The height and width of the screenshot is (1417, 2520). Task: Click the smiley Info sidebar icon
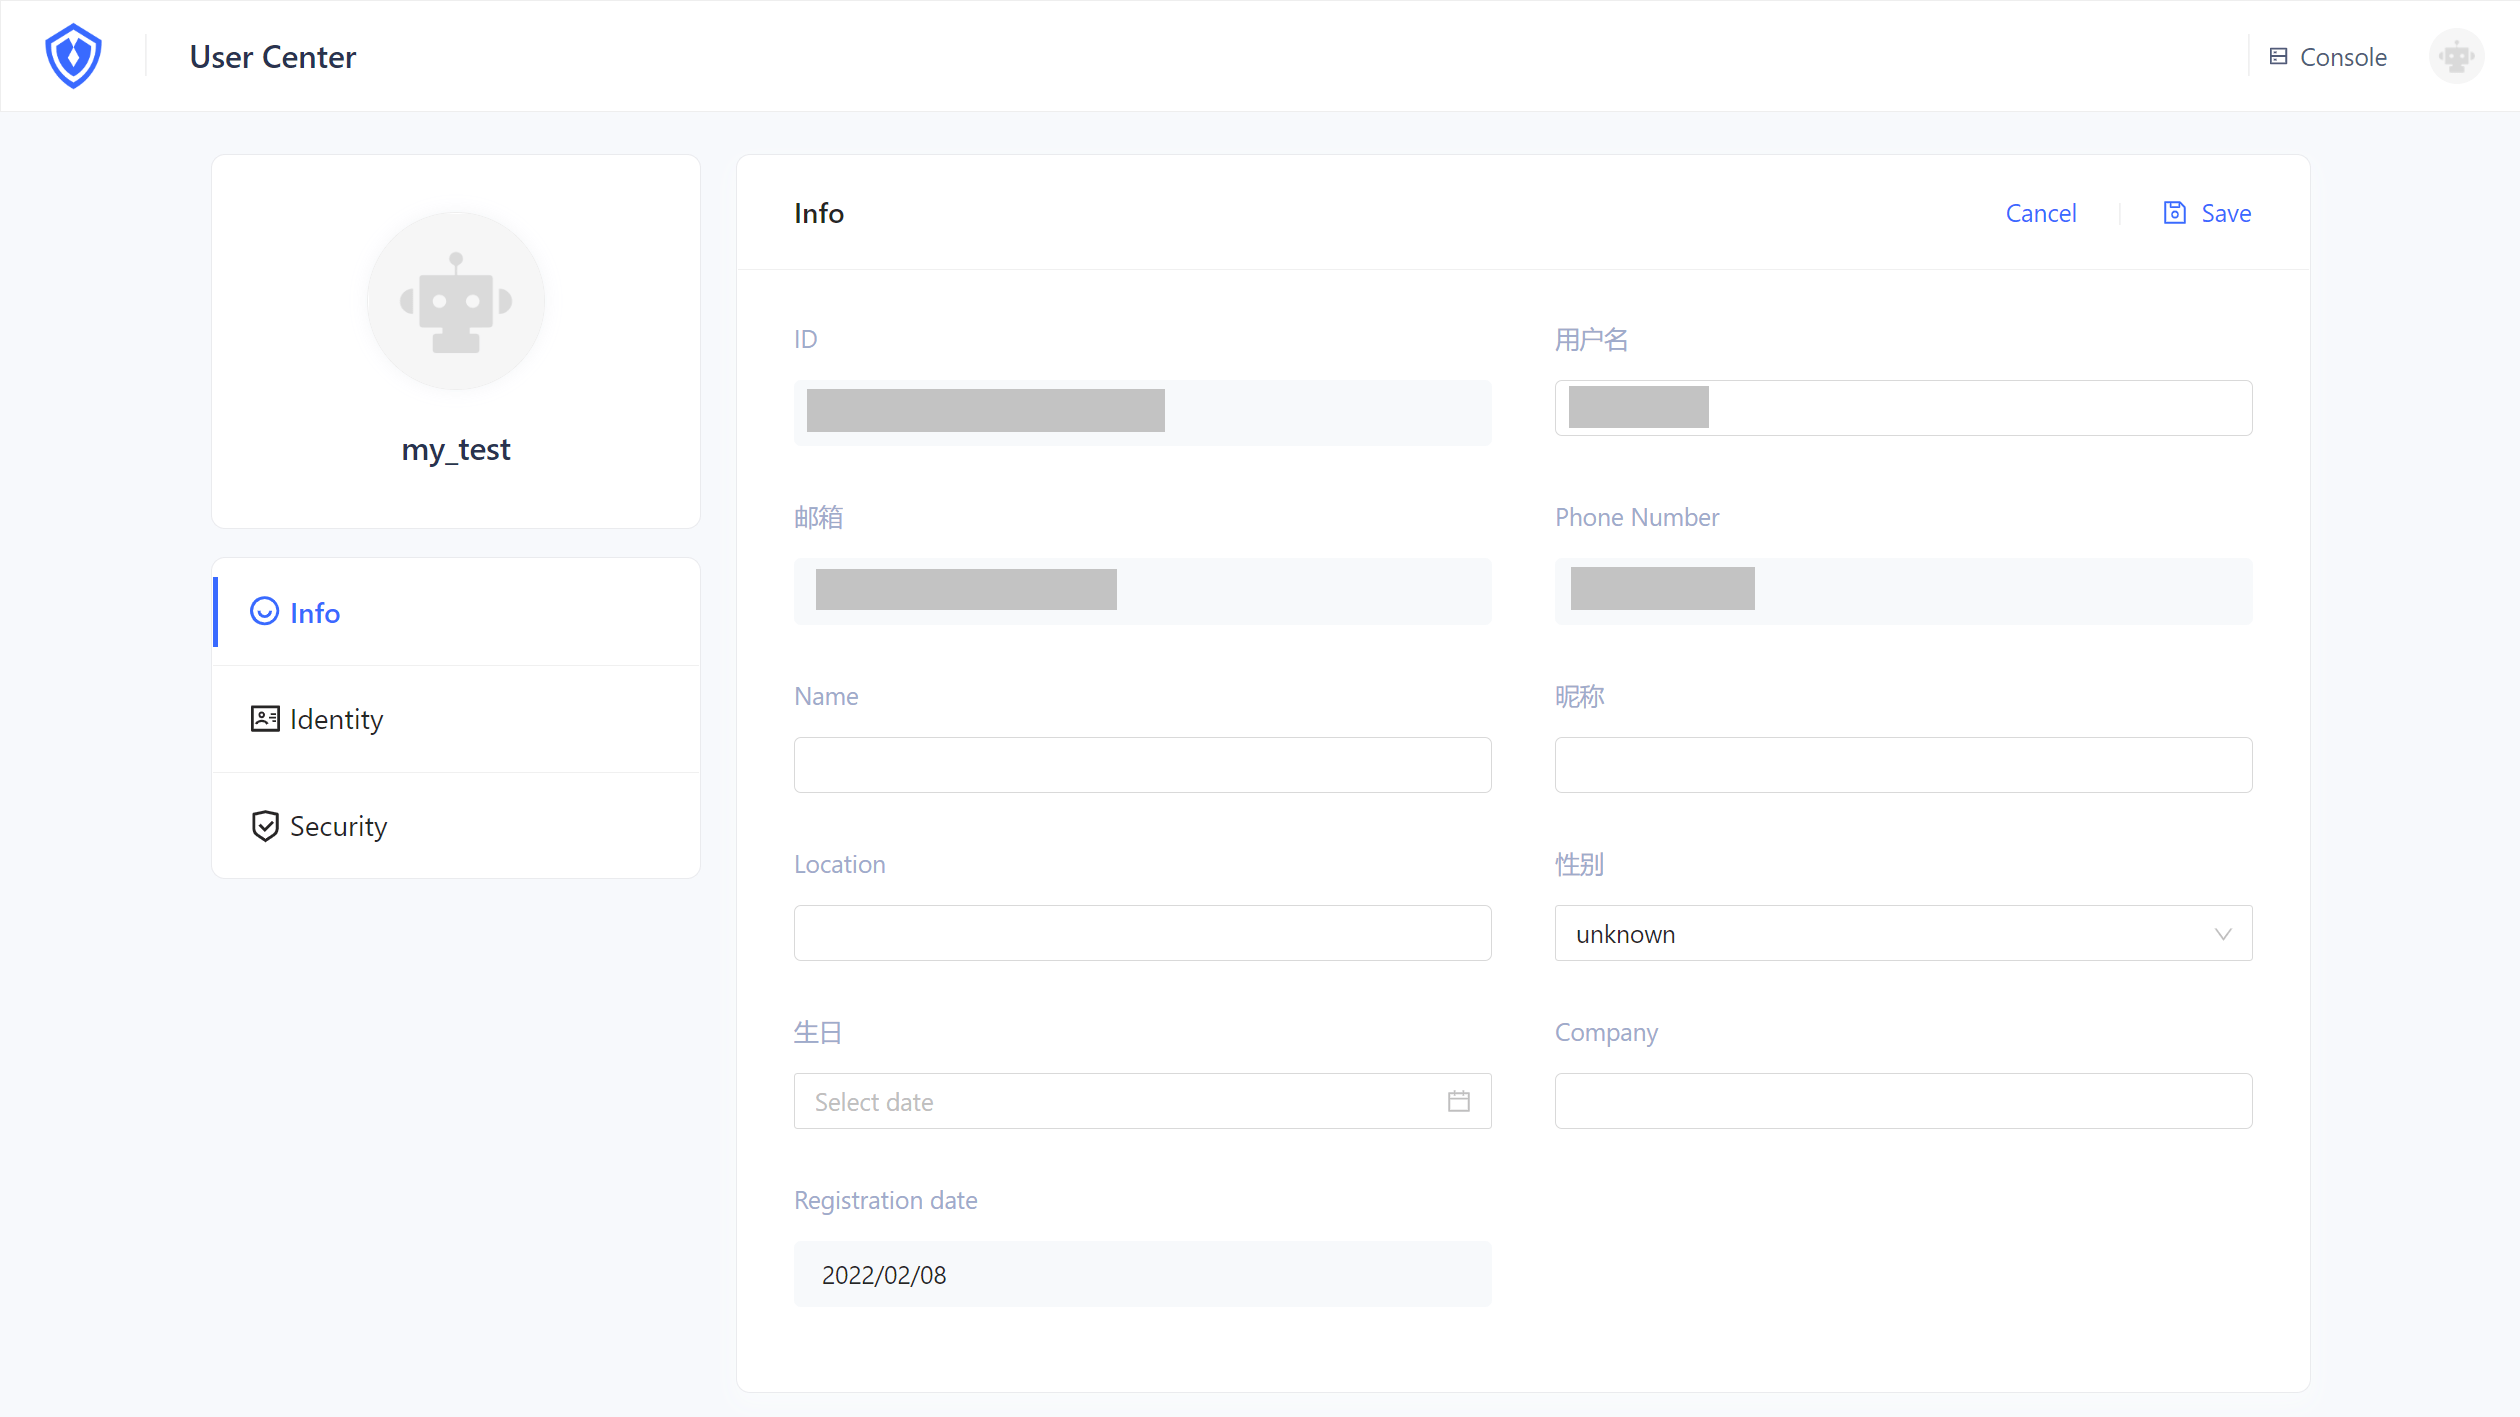click(264, 612)
